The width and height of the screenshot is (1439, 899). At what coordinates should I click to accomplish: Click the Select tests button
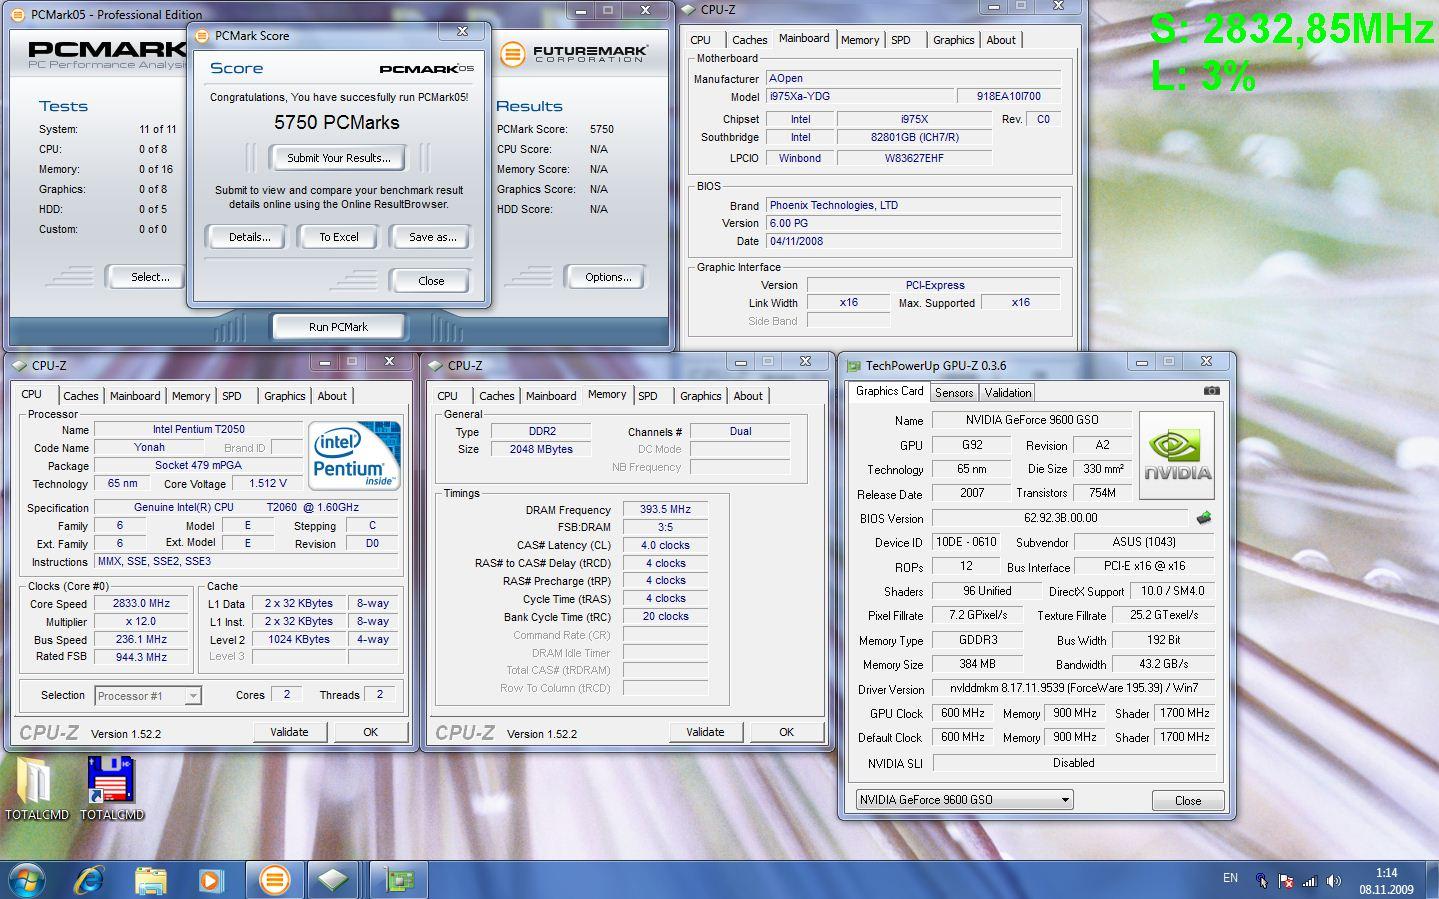[150, 277]
